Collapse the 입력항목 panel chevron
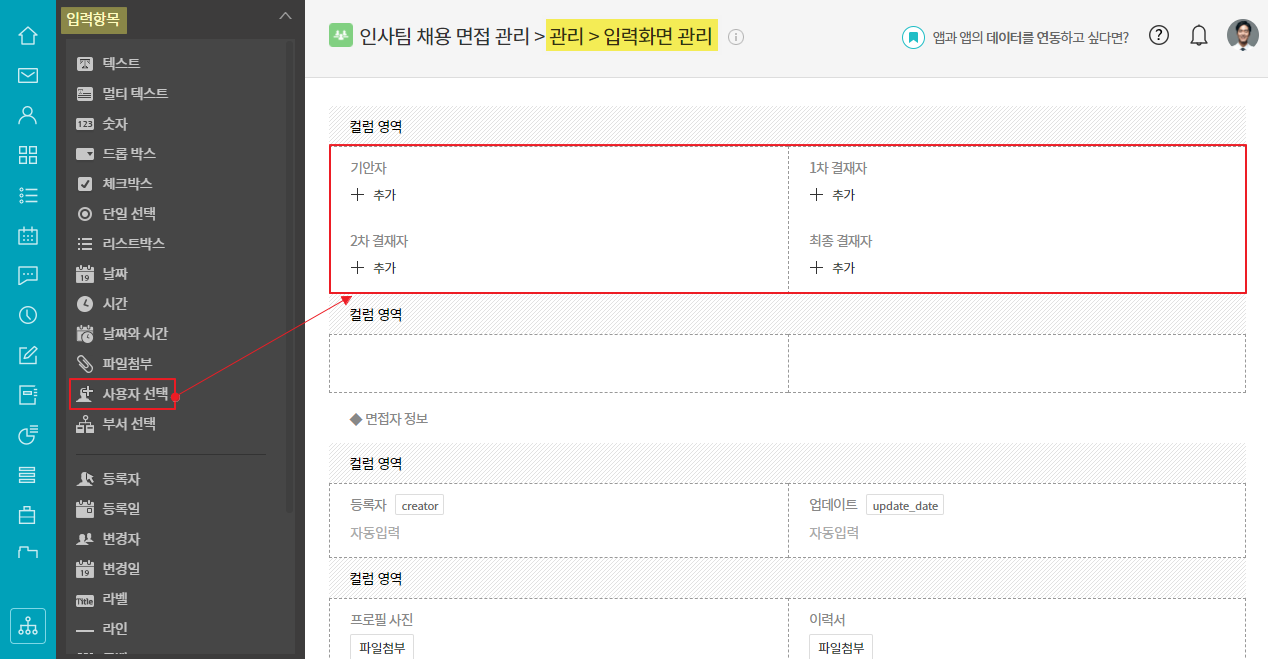This screenshot has height=659, width=1268. tap(285, 16)
